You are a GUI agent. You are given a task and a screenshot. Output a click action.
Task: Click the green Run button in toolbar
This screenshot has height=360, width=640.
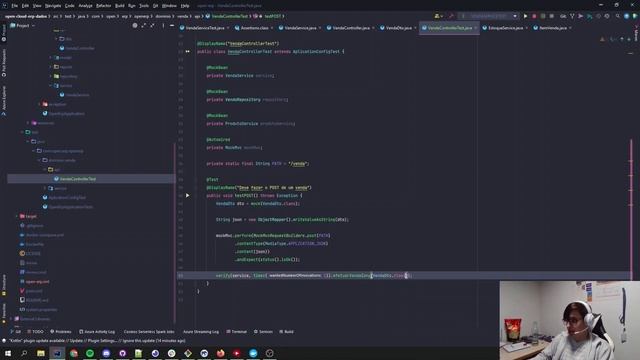pos(525,16)
